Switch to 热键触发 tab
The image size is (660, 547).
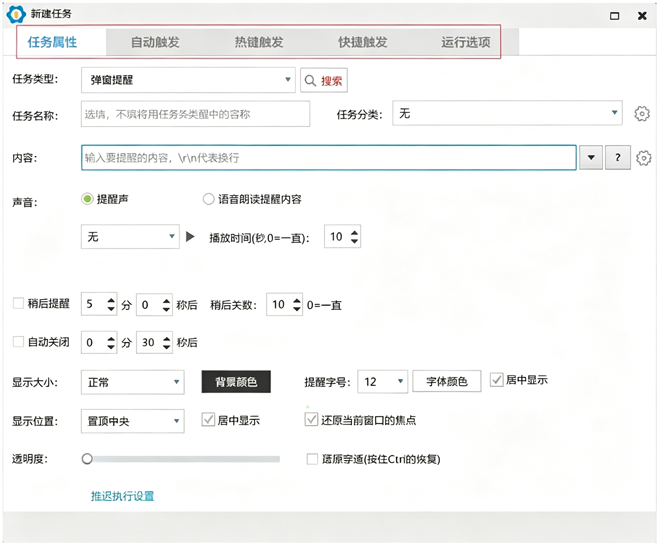(259, 42)
